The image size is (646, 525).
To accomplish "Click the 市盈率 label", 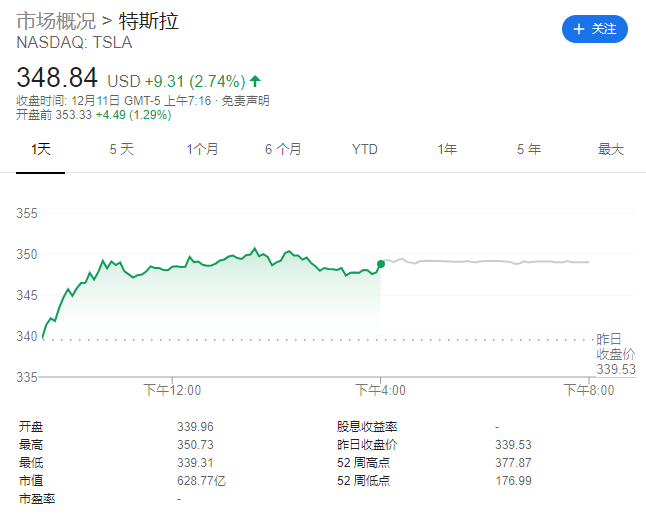I will coord(37,499).
